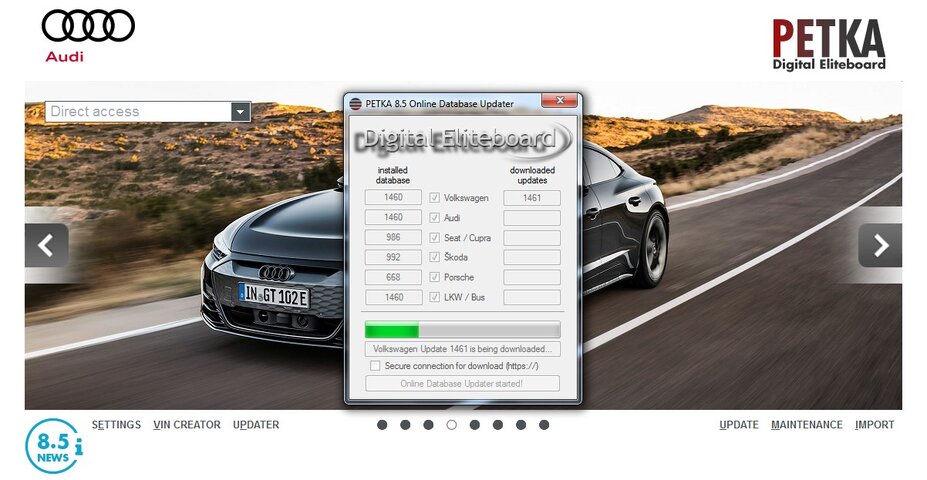Open the 8.5 News info badge
Viewport: 927px width, 480px height.
[x=53, y=446]
